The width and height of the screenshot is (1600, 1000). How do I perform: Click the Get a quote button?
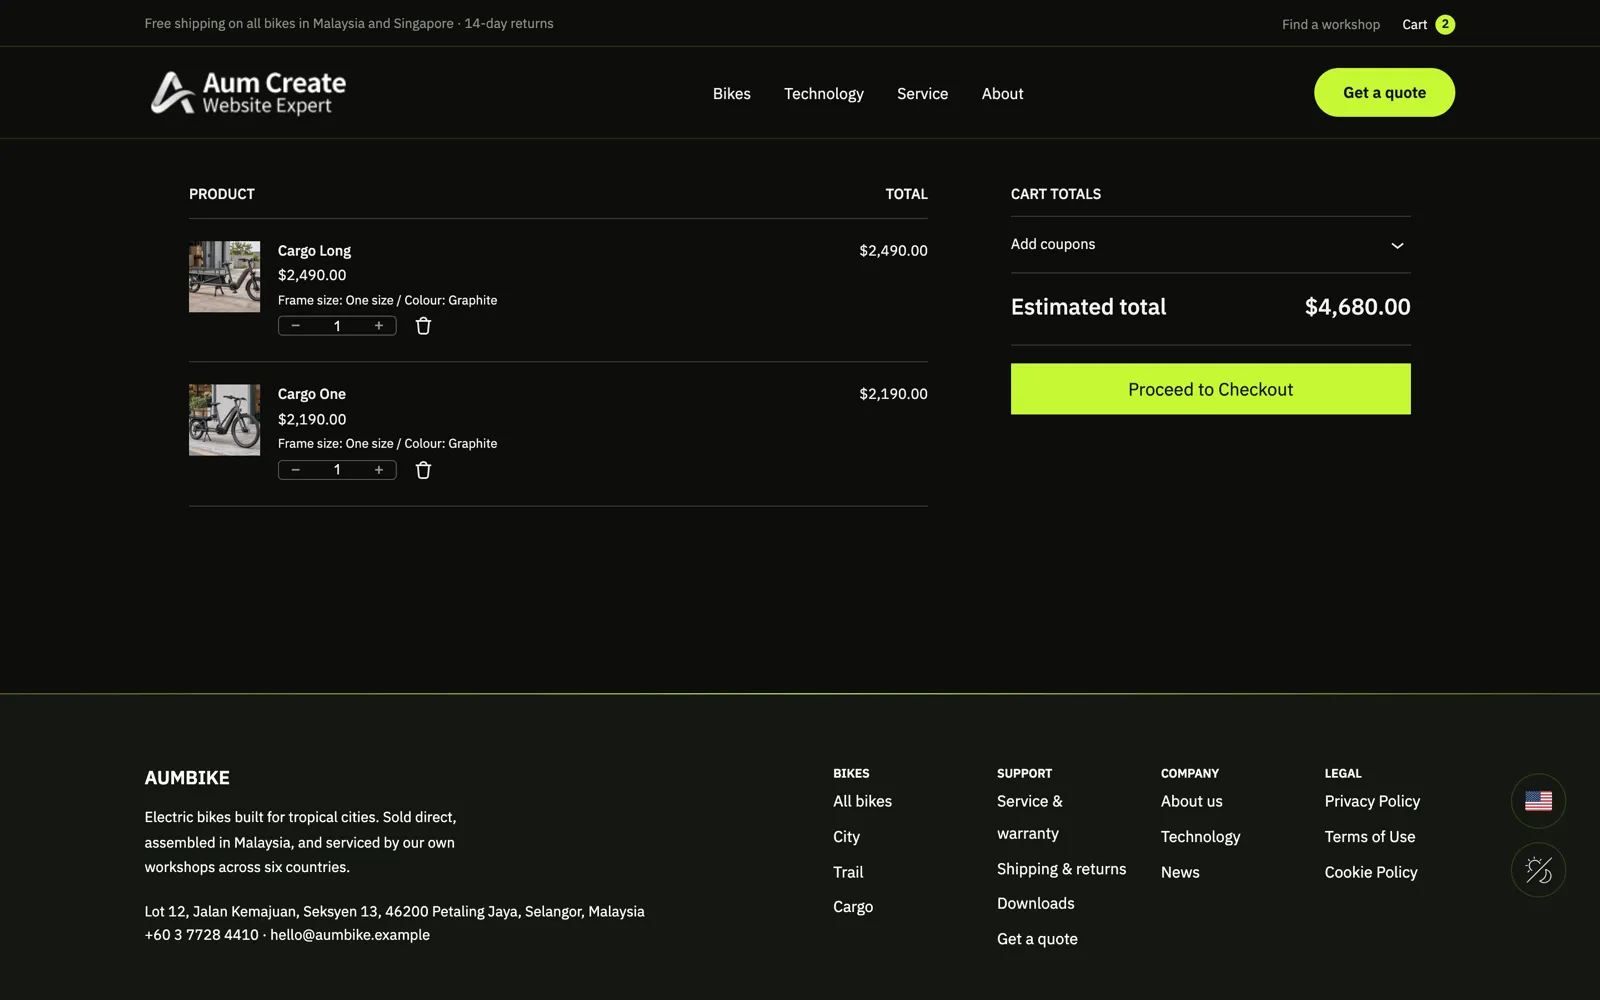click(1384, 92)
